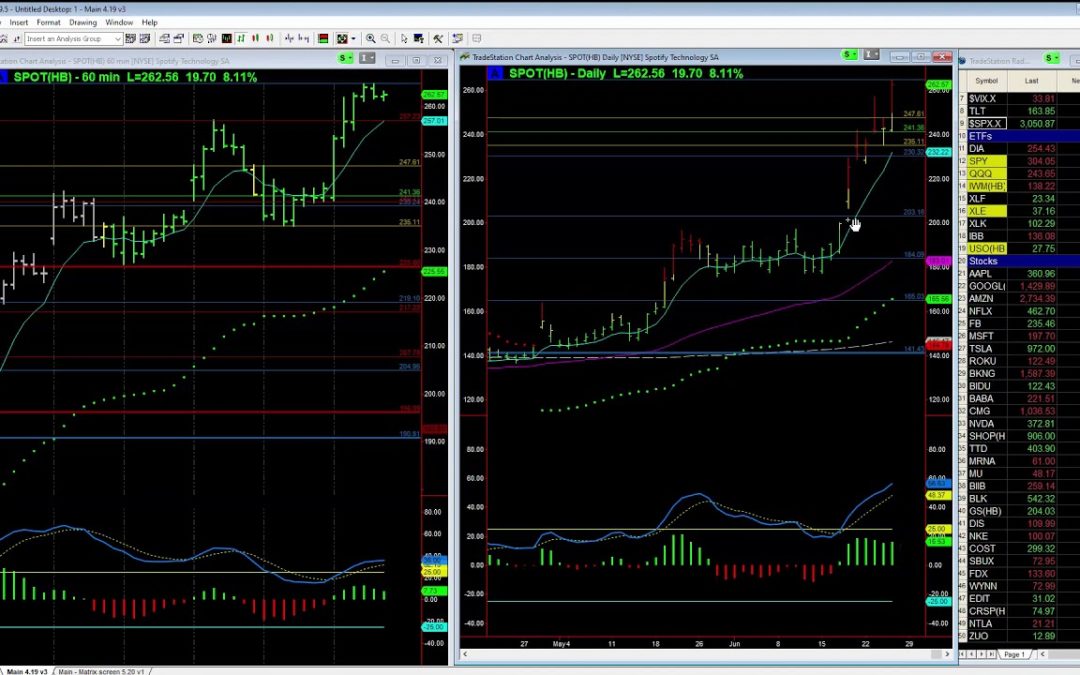Click the first analysis group grid icon
Viewport: 1080px width, 675px height.
(130, 39)
